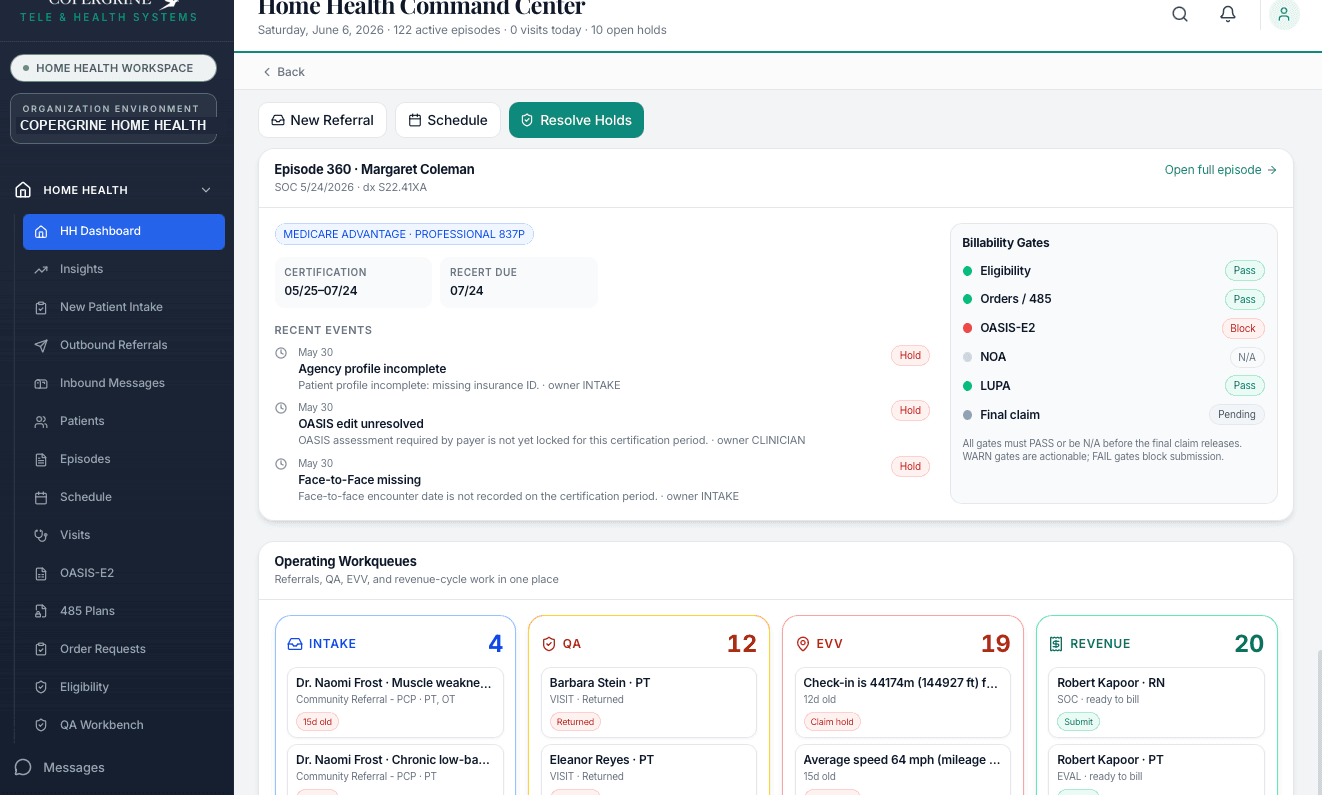Click the Home Health house icon

point(23,190)
